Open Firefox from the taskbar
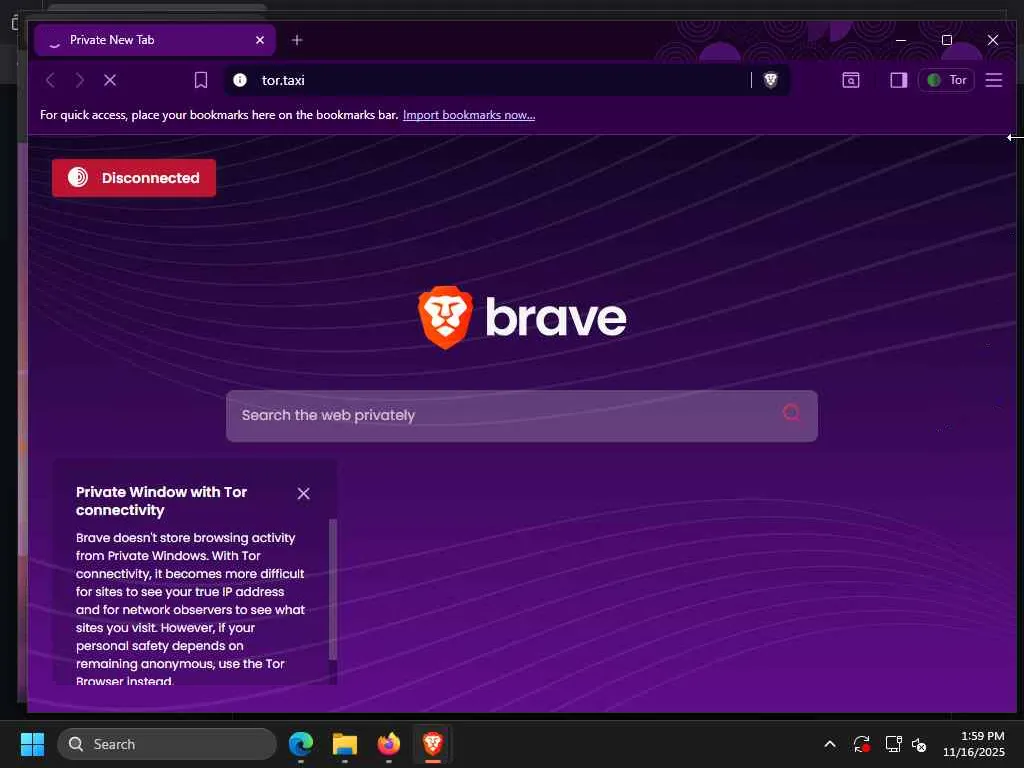Viewport: 1024px width, 768px height. coord(389,744)
